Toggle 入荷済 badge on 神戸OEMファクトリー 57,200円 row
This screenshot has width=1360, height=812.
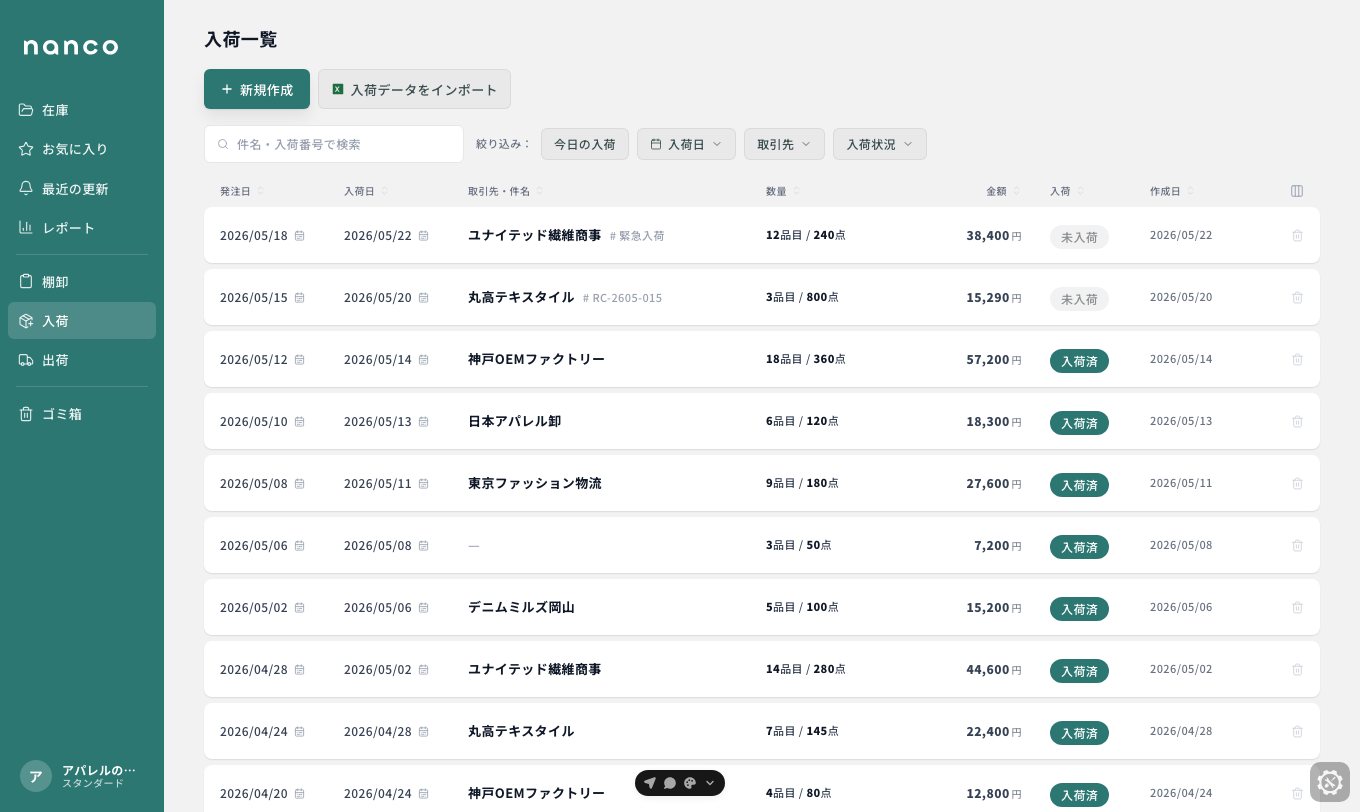pos(1079,361)
